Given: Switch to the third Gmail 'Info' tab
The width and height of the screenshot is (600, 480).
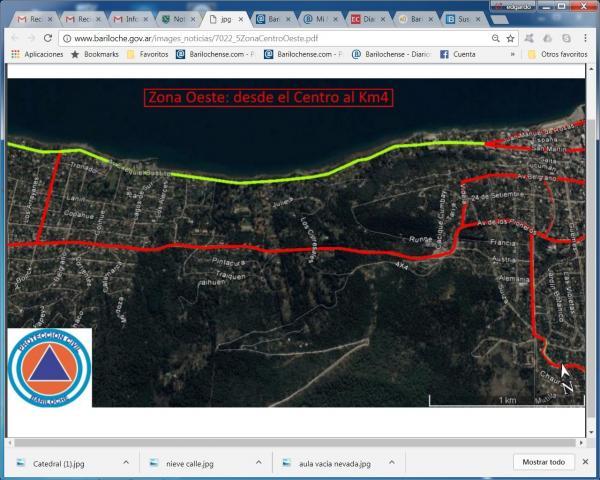Looking at the screenshot, I should pyautogui.click(x=130, y=19).
